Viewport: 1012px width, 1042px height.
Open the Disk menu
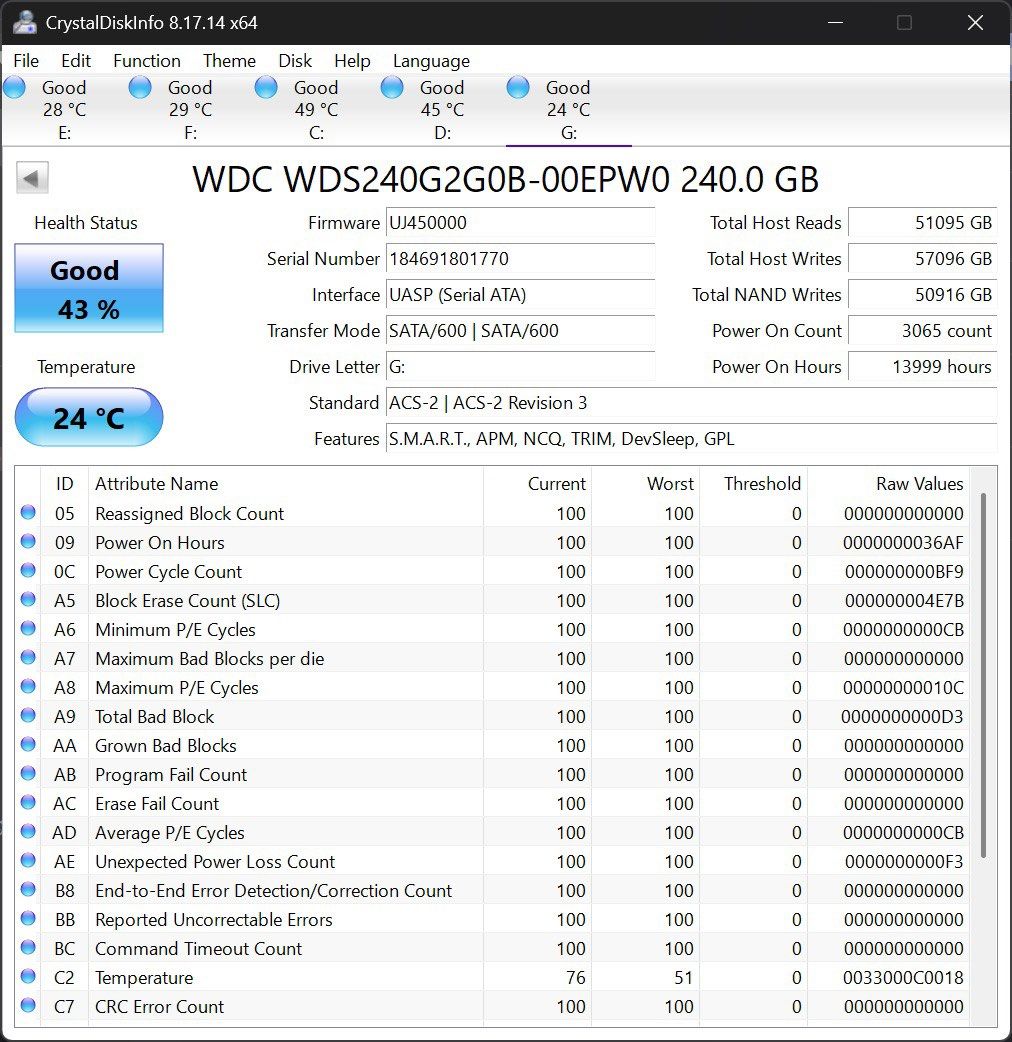click(295, 61)
